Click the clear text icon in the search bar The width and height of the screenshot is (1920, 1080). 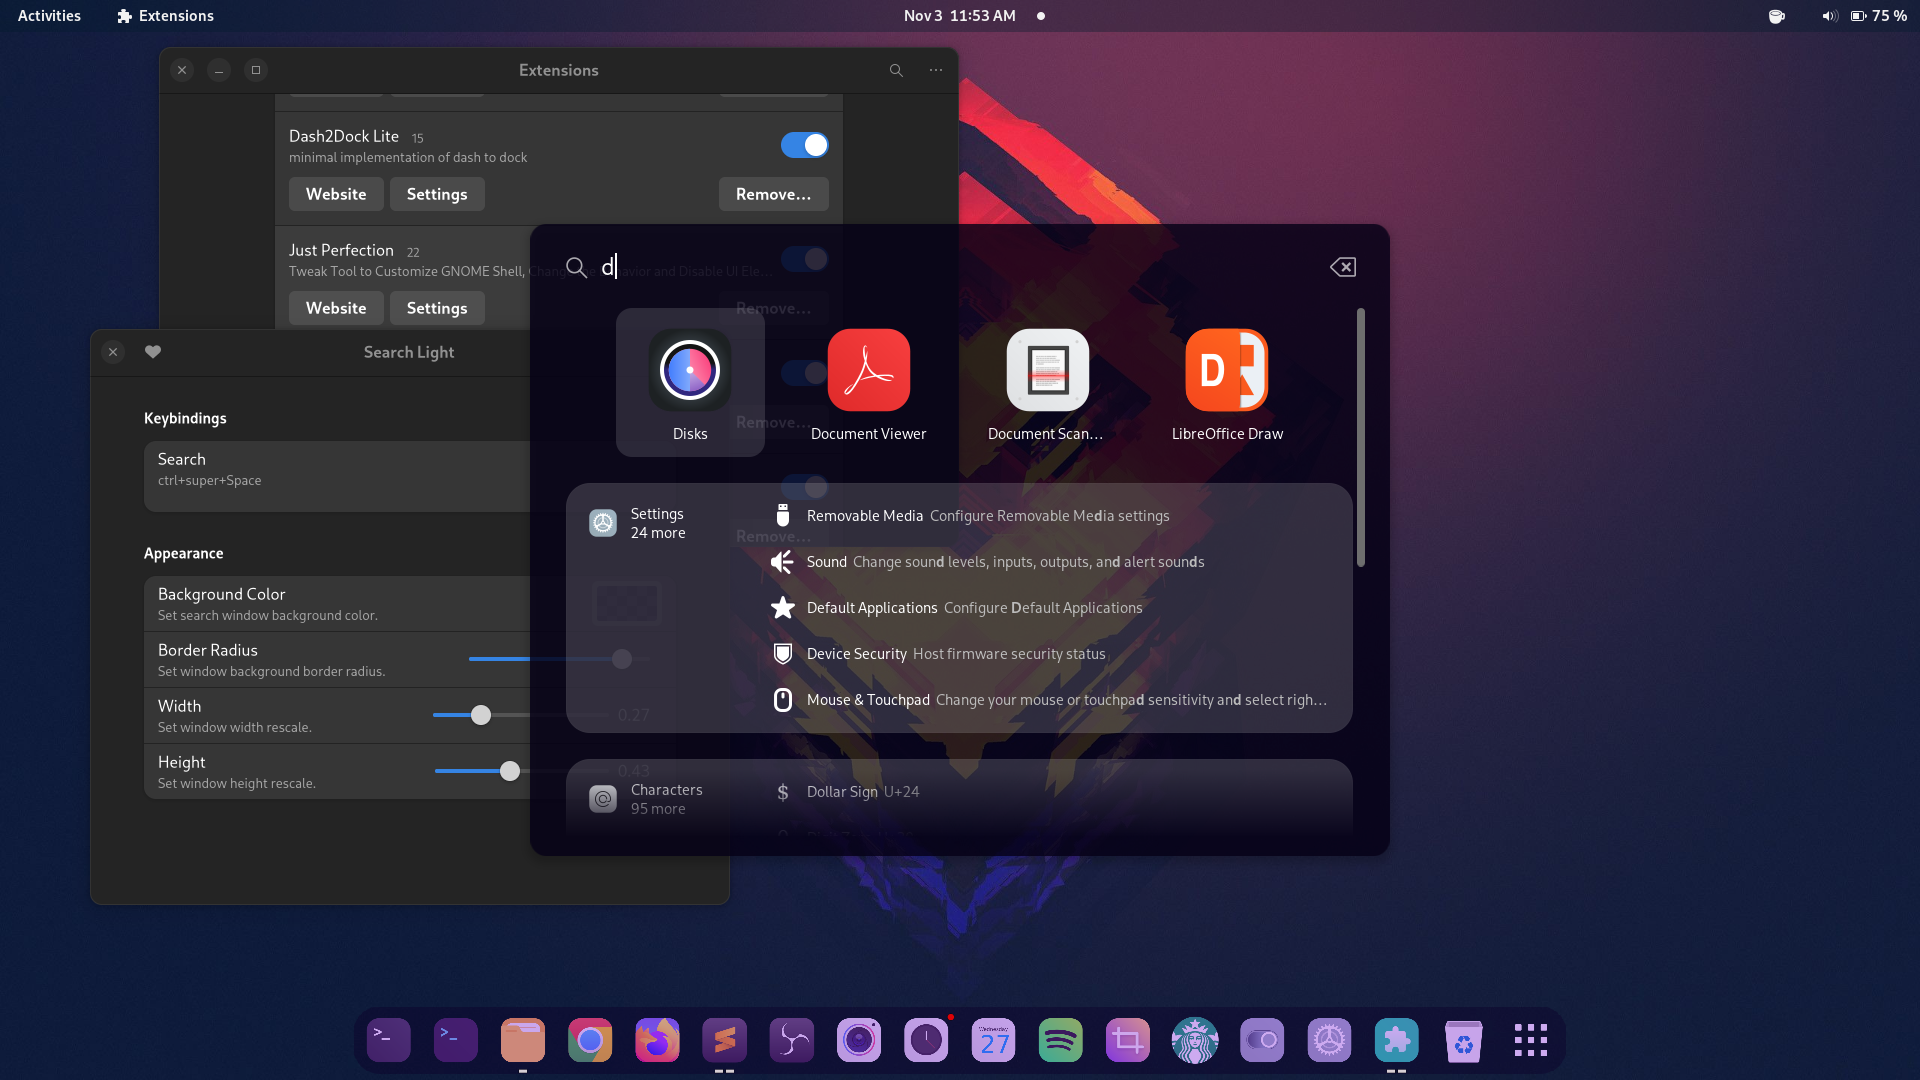coord(1343,266)
